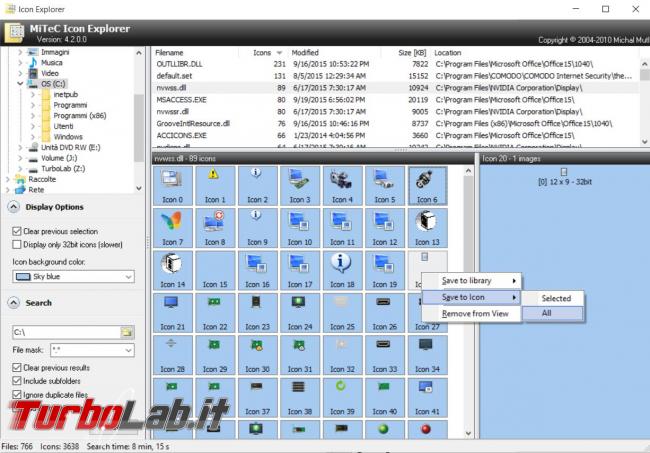650x453 pixels.
Task: Enable Display only 32bit icons option
Action: 17,245
